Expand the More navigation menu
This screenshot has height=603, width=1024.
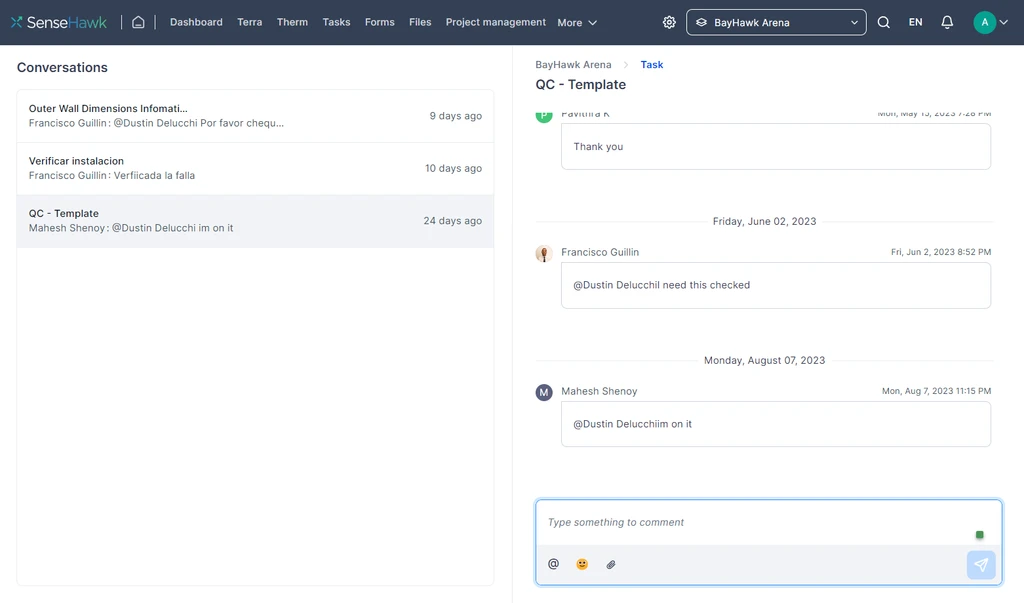(577, 22)
